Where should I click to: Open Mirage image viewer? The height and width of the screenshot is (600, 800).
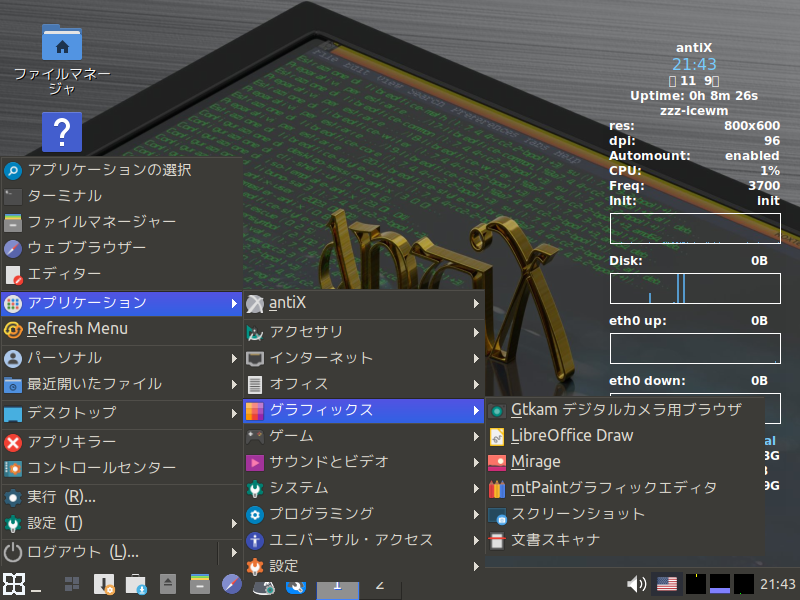click(x=624, y=462)
